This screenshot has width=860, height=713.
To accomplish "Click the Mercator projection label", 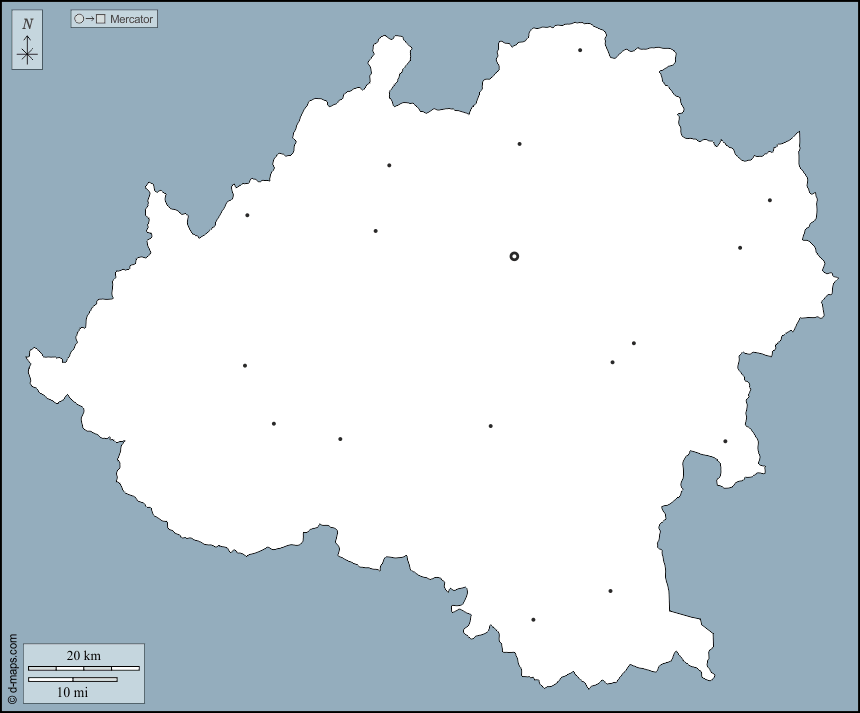I will click(x=131, y=19).
